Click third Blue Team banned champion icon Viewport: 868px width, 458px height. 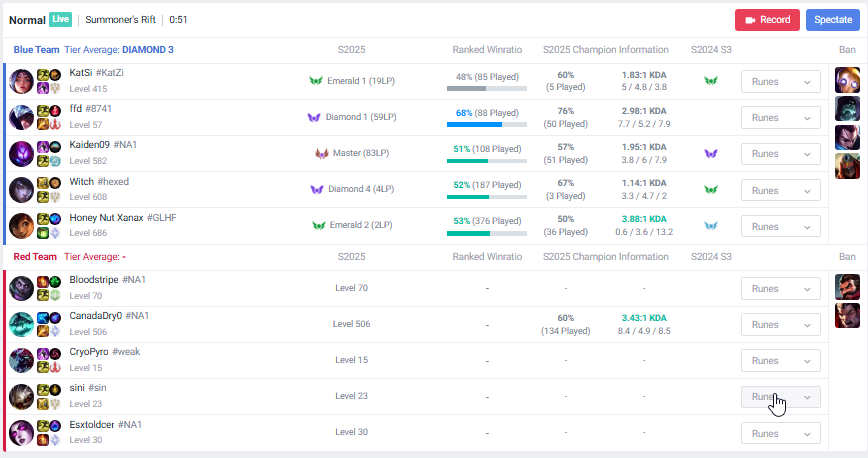(x=847, y=137)
